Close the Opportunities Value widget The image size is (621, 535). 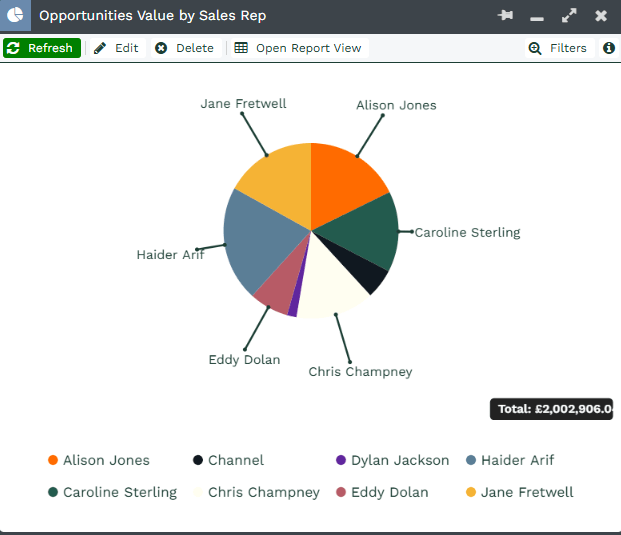pyautogui.click(x=601, y=16)
